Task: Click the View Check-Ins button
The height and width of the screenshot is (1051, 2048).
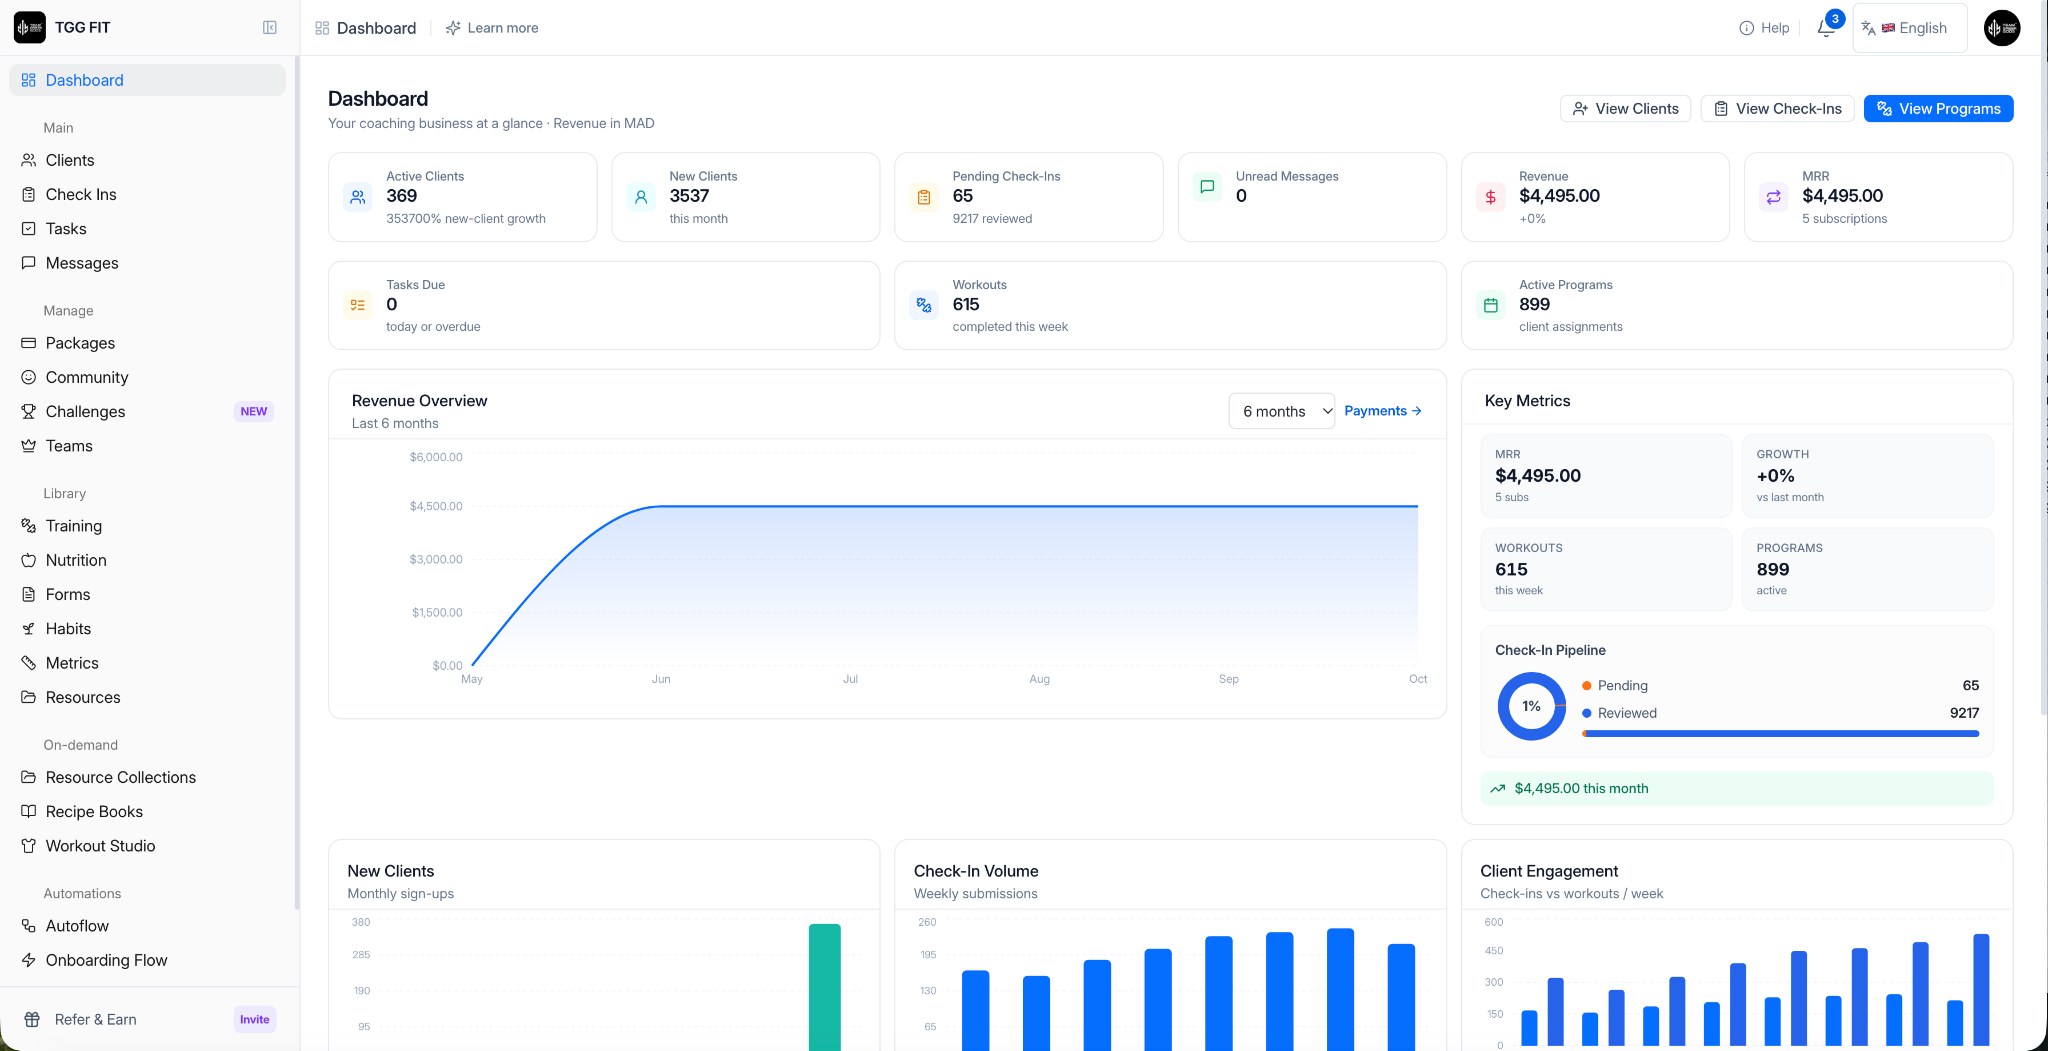Action: coord(1777,109)
